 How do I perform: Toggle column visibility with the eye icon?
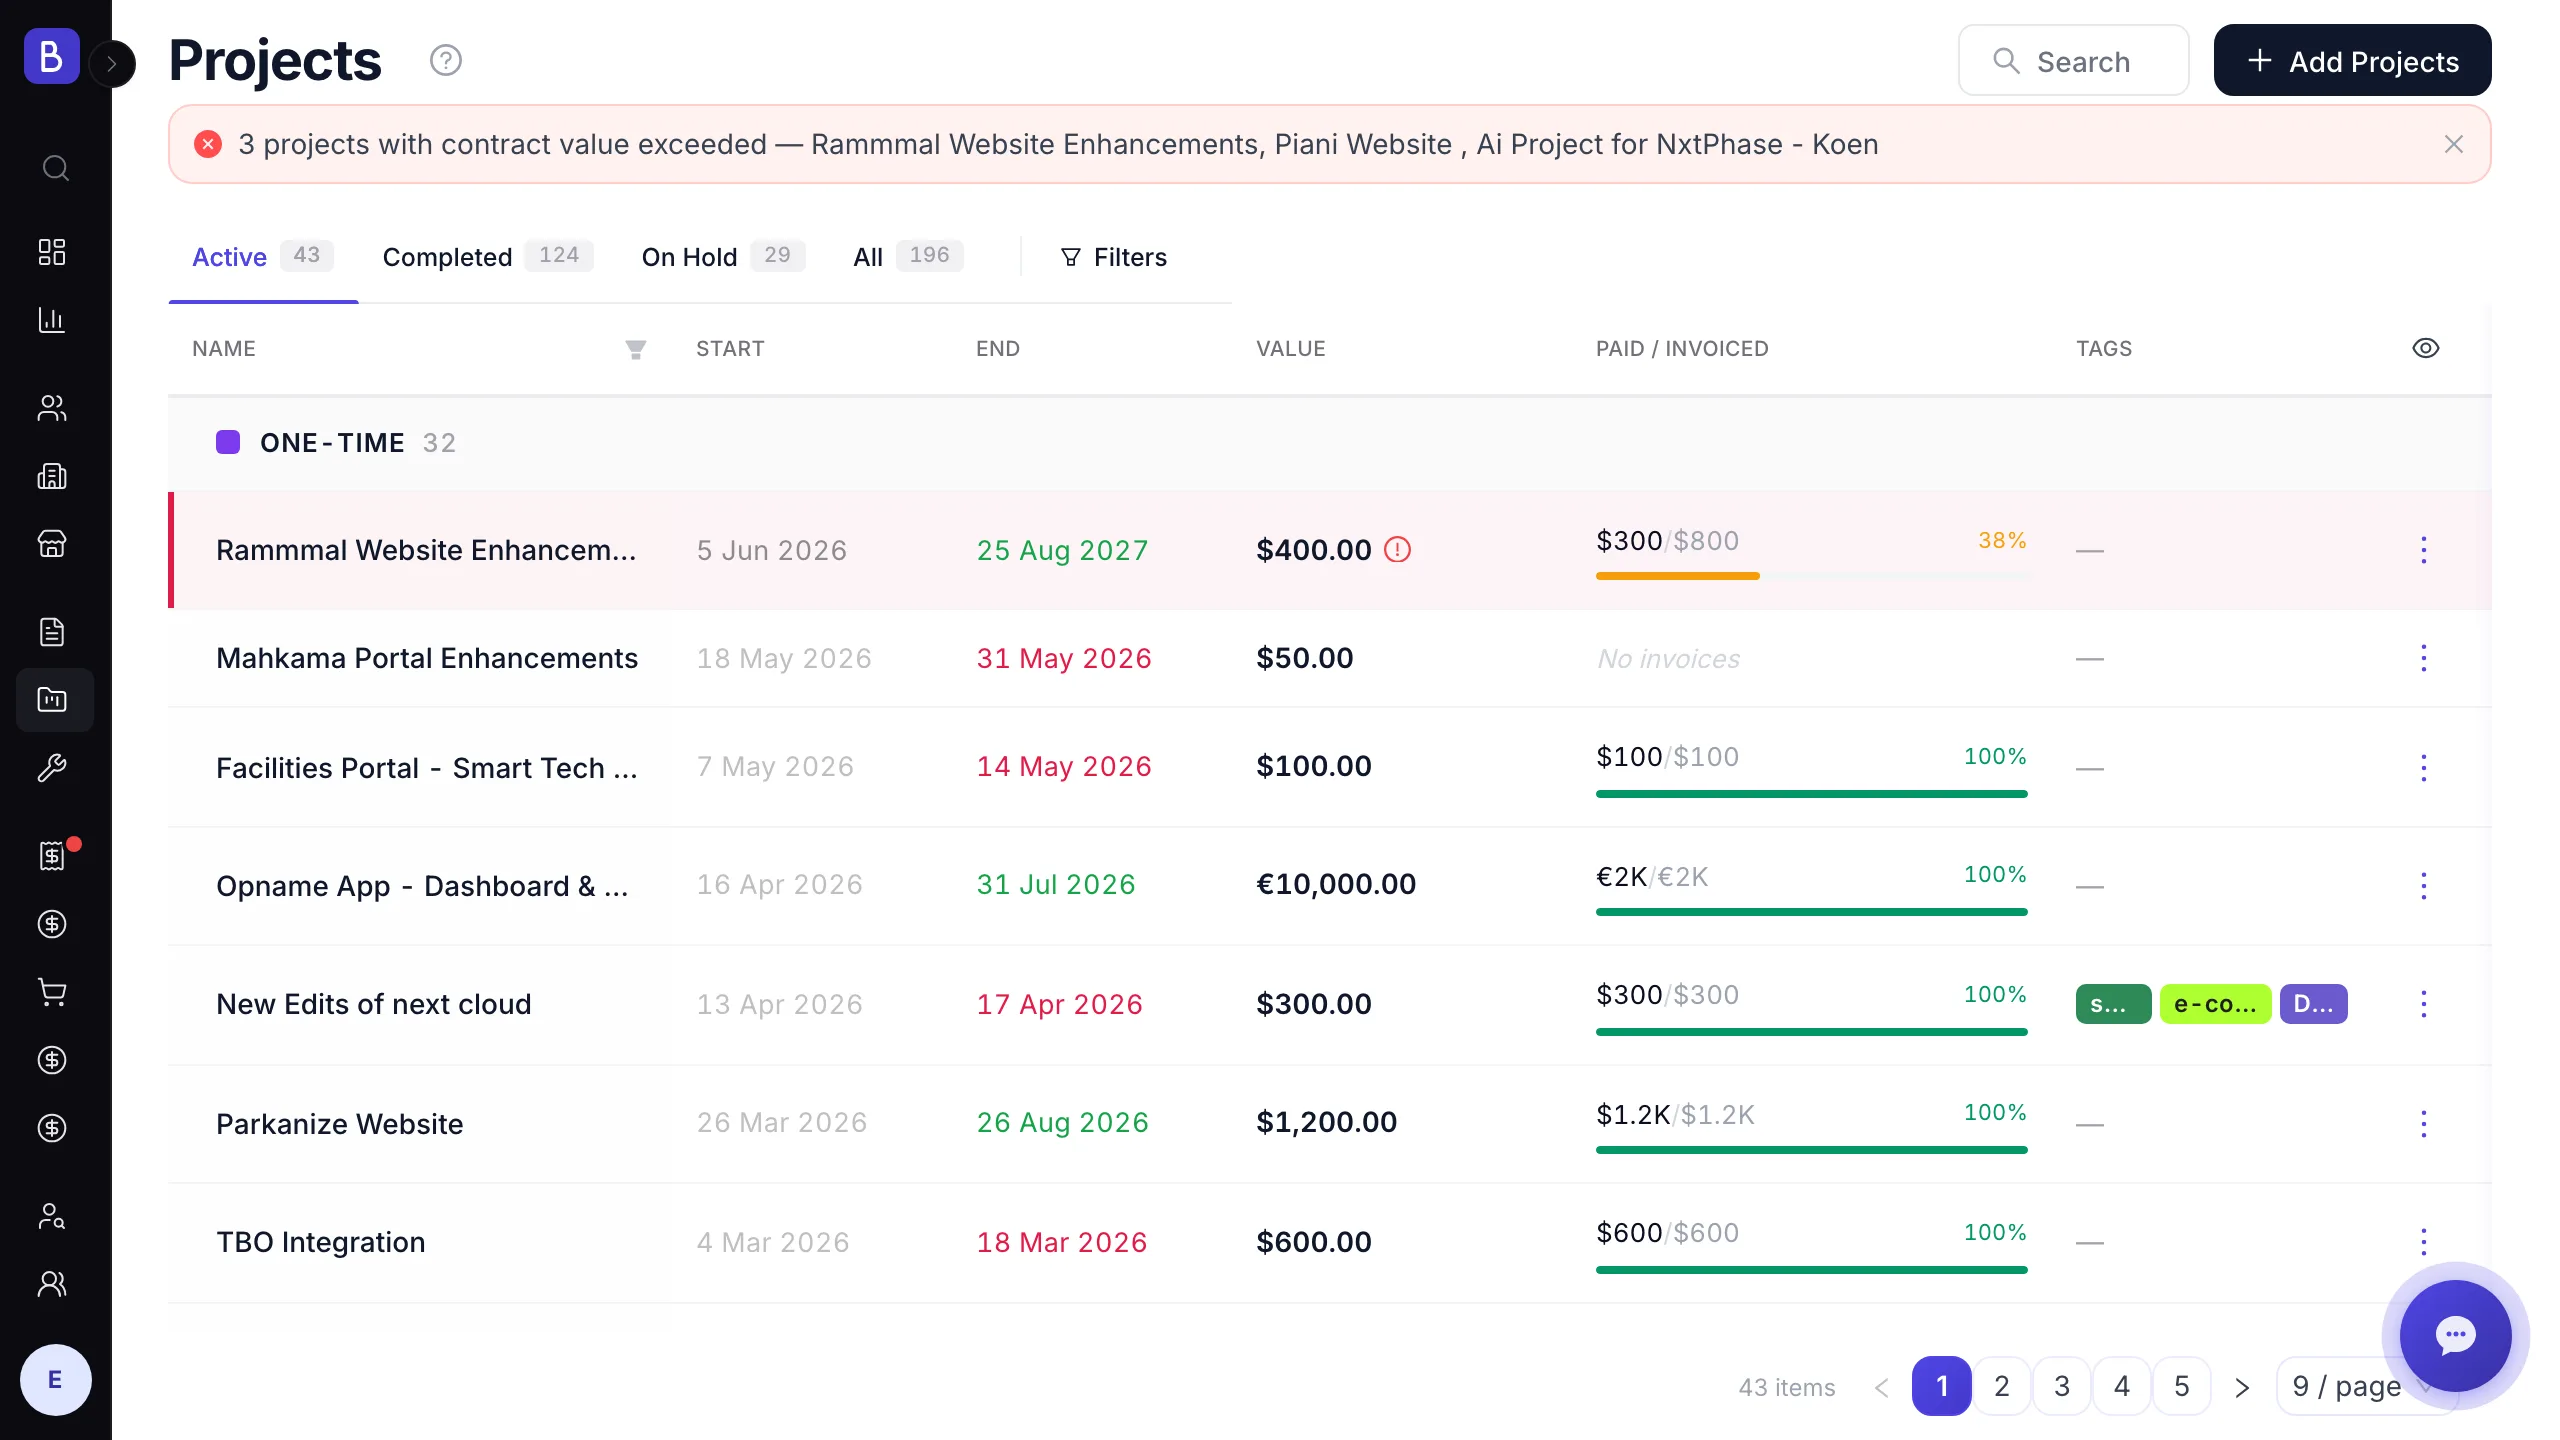pos(2425,348)
